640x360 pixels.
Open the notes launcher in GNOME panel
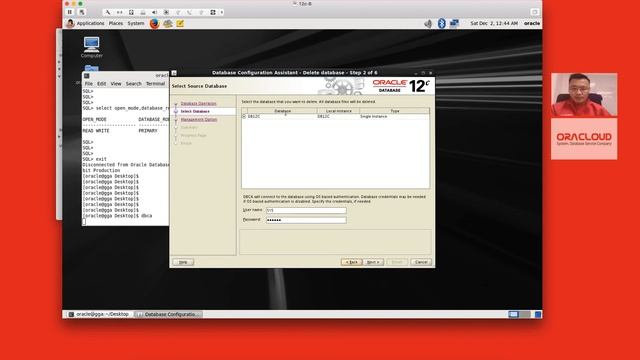click(180, 23)
